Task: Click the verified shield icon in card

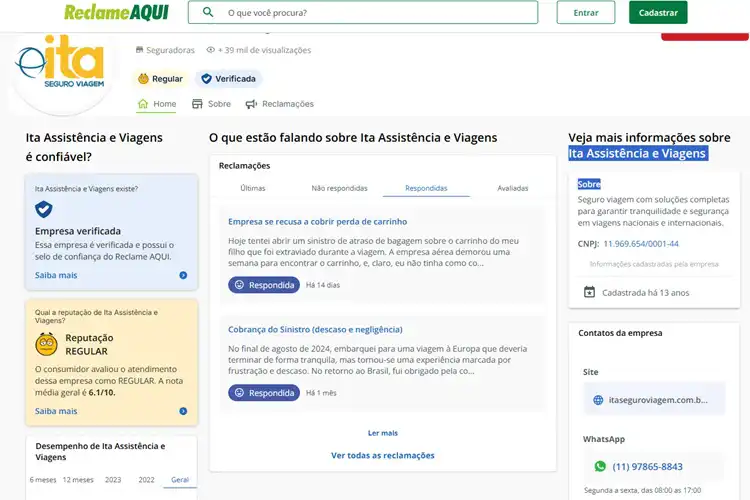Action: 44,209
